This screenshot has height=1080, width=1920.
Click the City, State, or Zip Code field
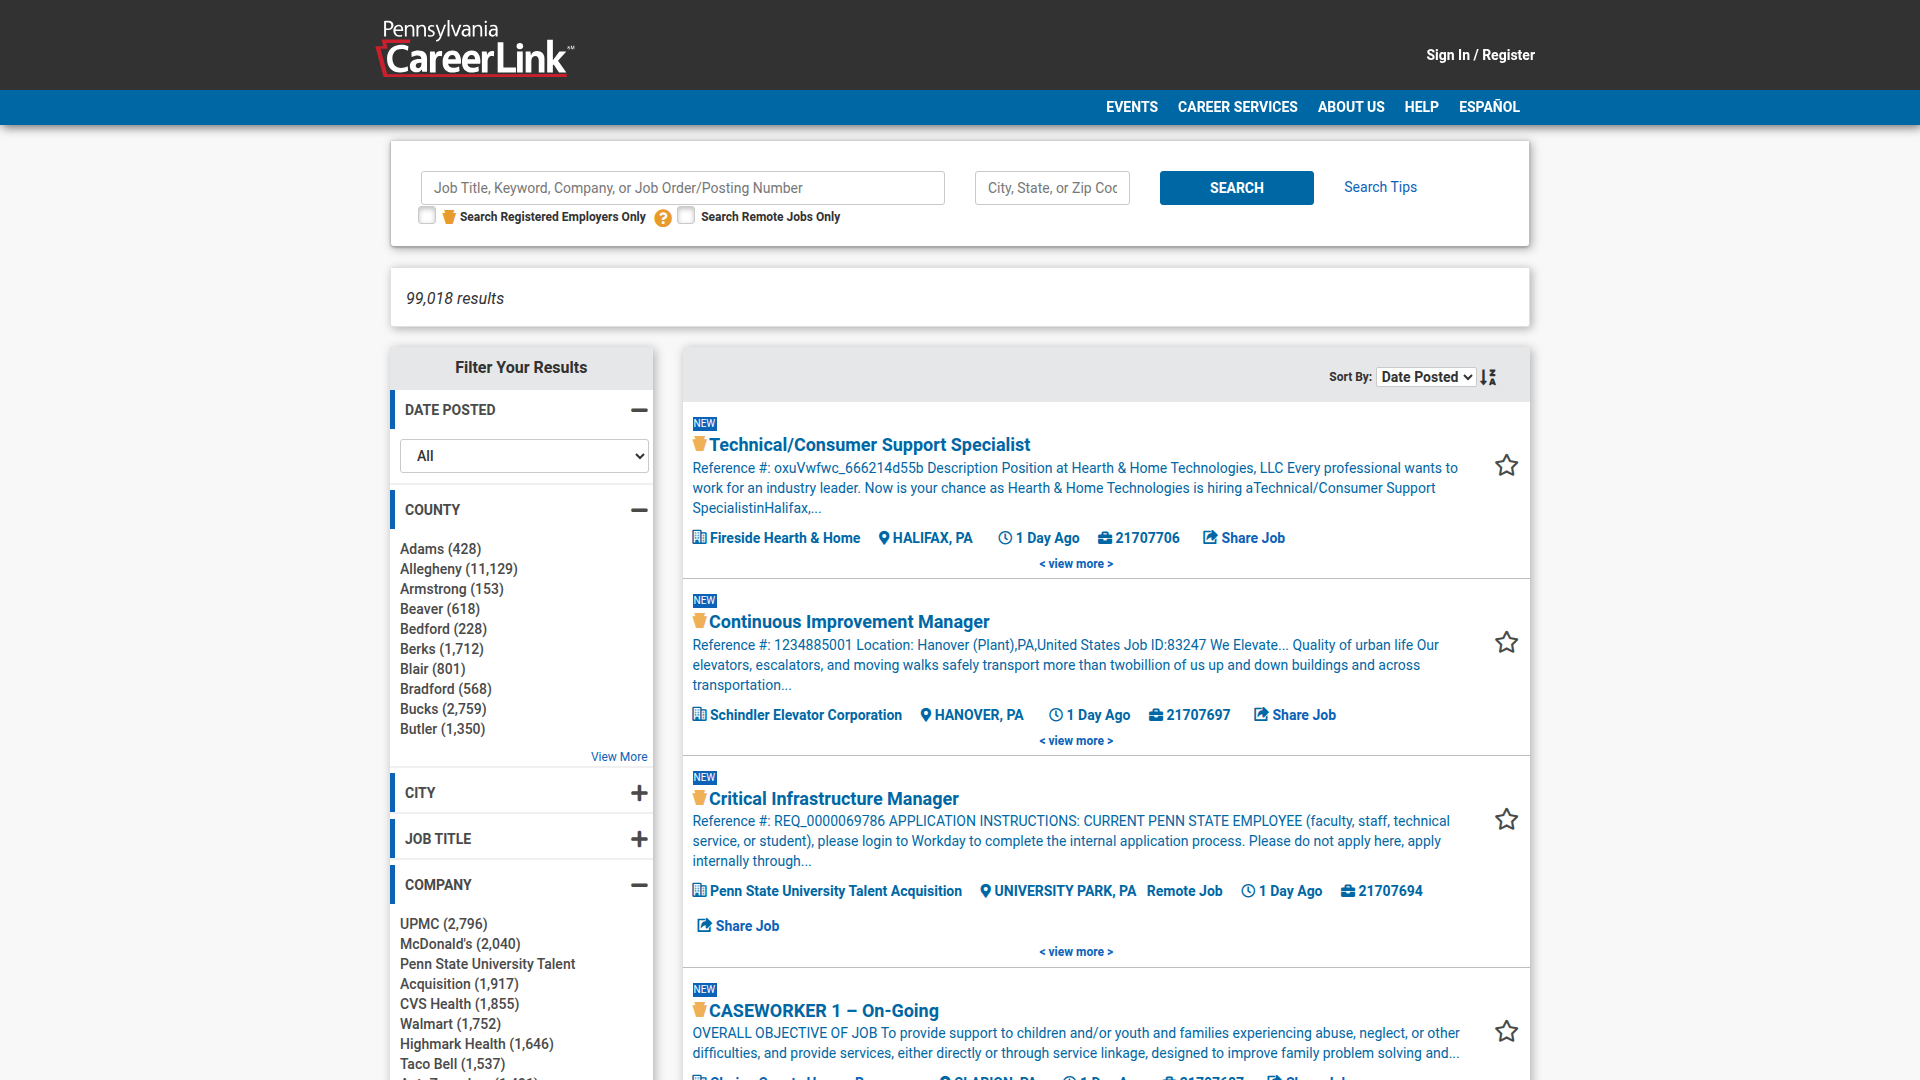[x=1052, y=188]
